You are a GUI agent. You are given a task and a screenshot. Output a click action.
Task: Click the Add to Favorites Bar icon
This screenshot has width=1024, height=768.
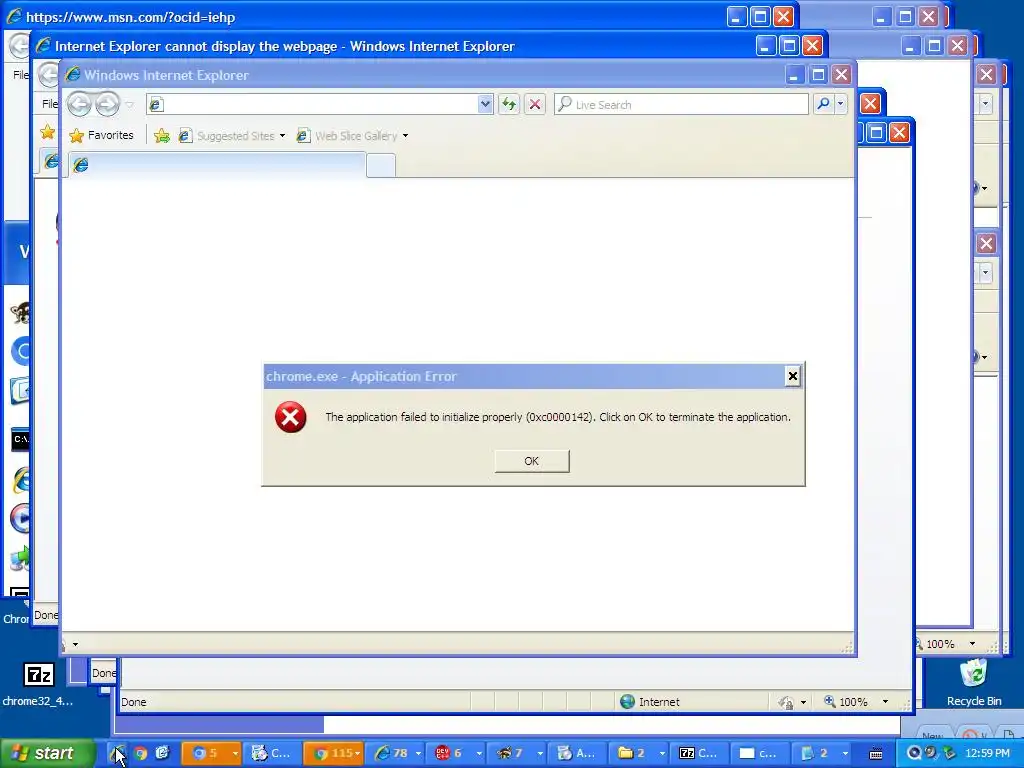coord(162,135)
